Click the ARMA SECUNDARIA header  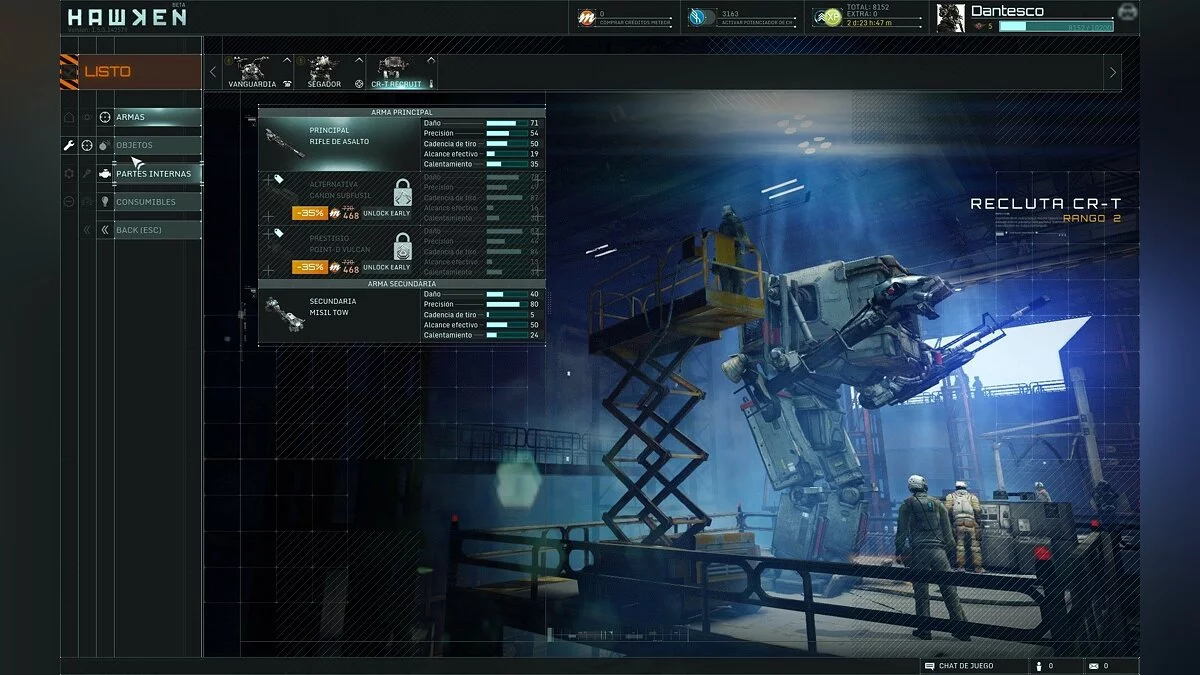pos(402,284)
